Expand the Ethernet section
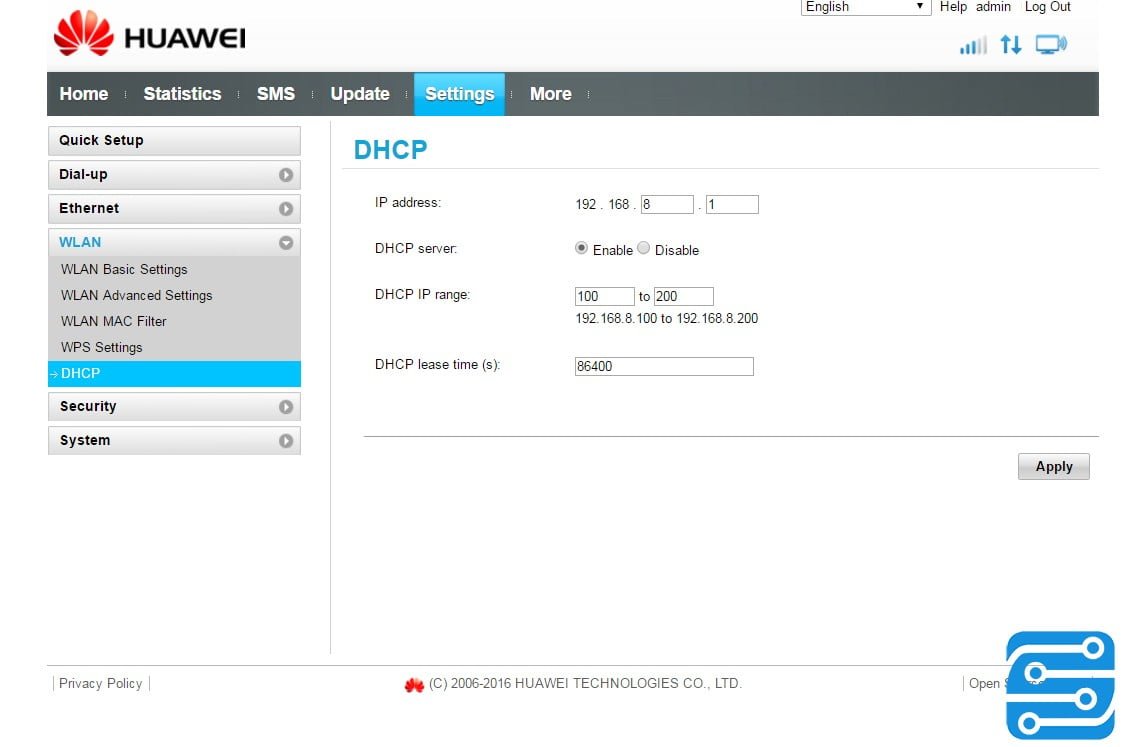This screenshot has width=1134, height=747. [x=288, y=208]
